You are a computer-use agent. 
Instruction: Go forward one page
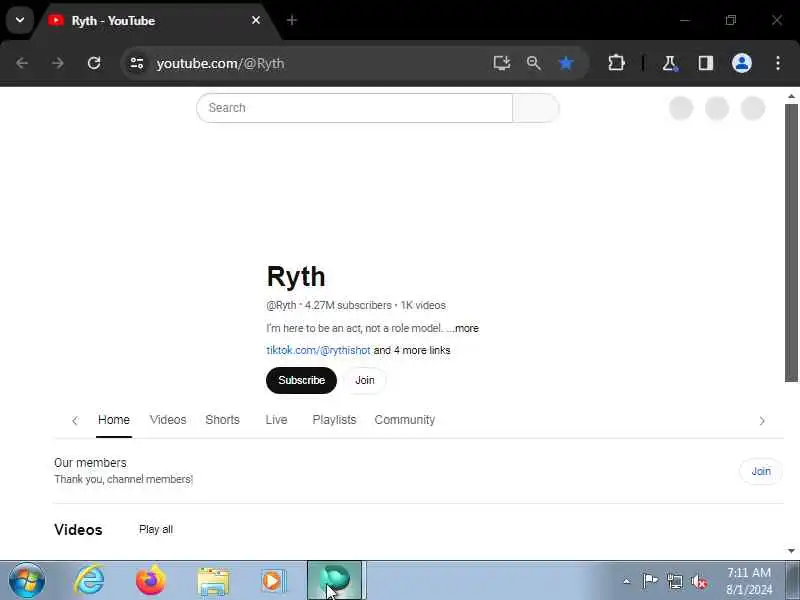click(58, 63)
